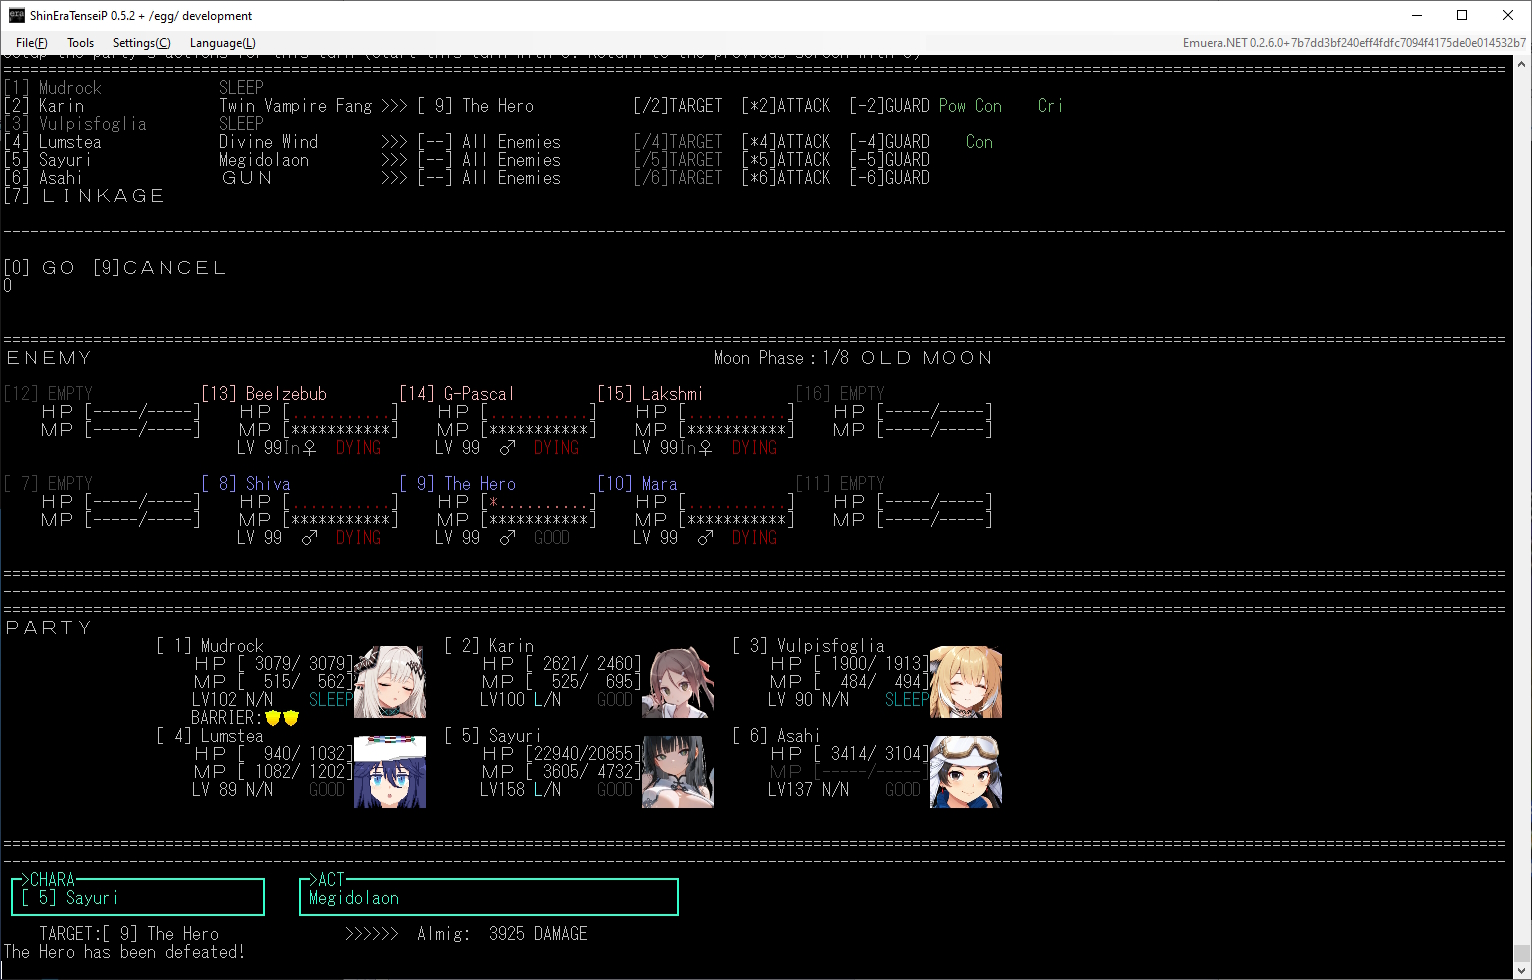
Task: Click Divine Wind skill text
Action: (269, 142)
